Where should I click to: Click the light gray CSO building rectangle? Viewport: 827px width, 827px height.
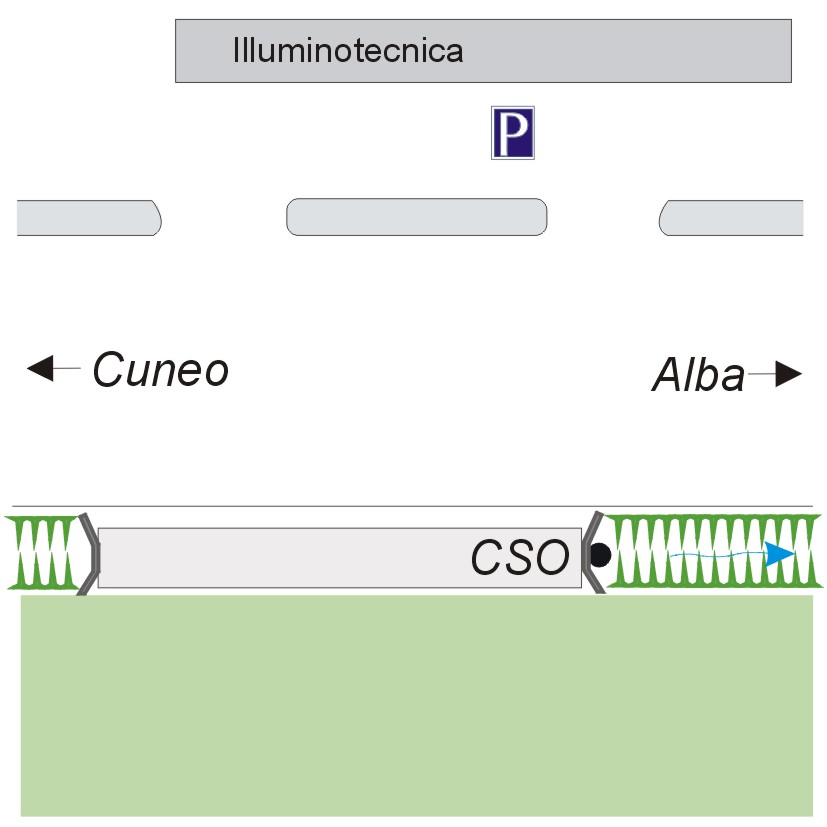pyautogui.click(x=340, y=557)
